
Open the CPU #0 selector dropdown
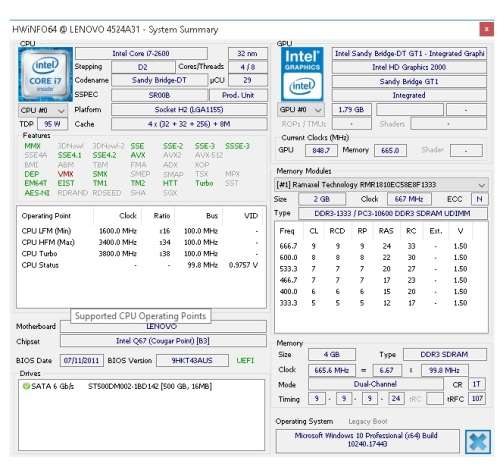(x=43, y=110)
